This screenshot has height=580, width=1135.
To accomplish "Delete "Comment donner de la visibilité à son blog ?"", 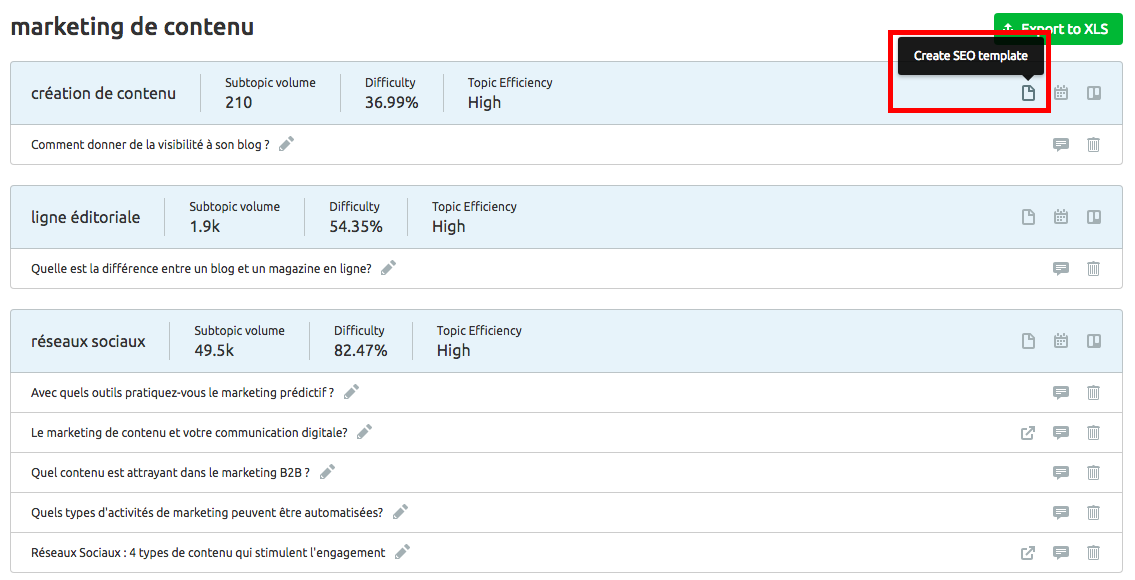I will 1093,144.
